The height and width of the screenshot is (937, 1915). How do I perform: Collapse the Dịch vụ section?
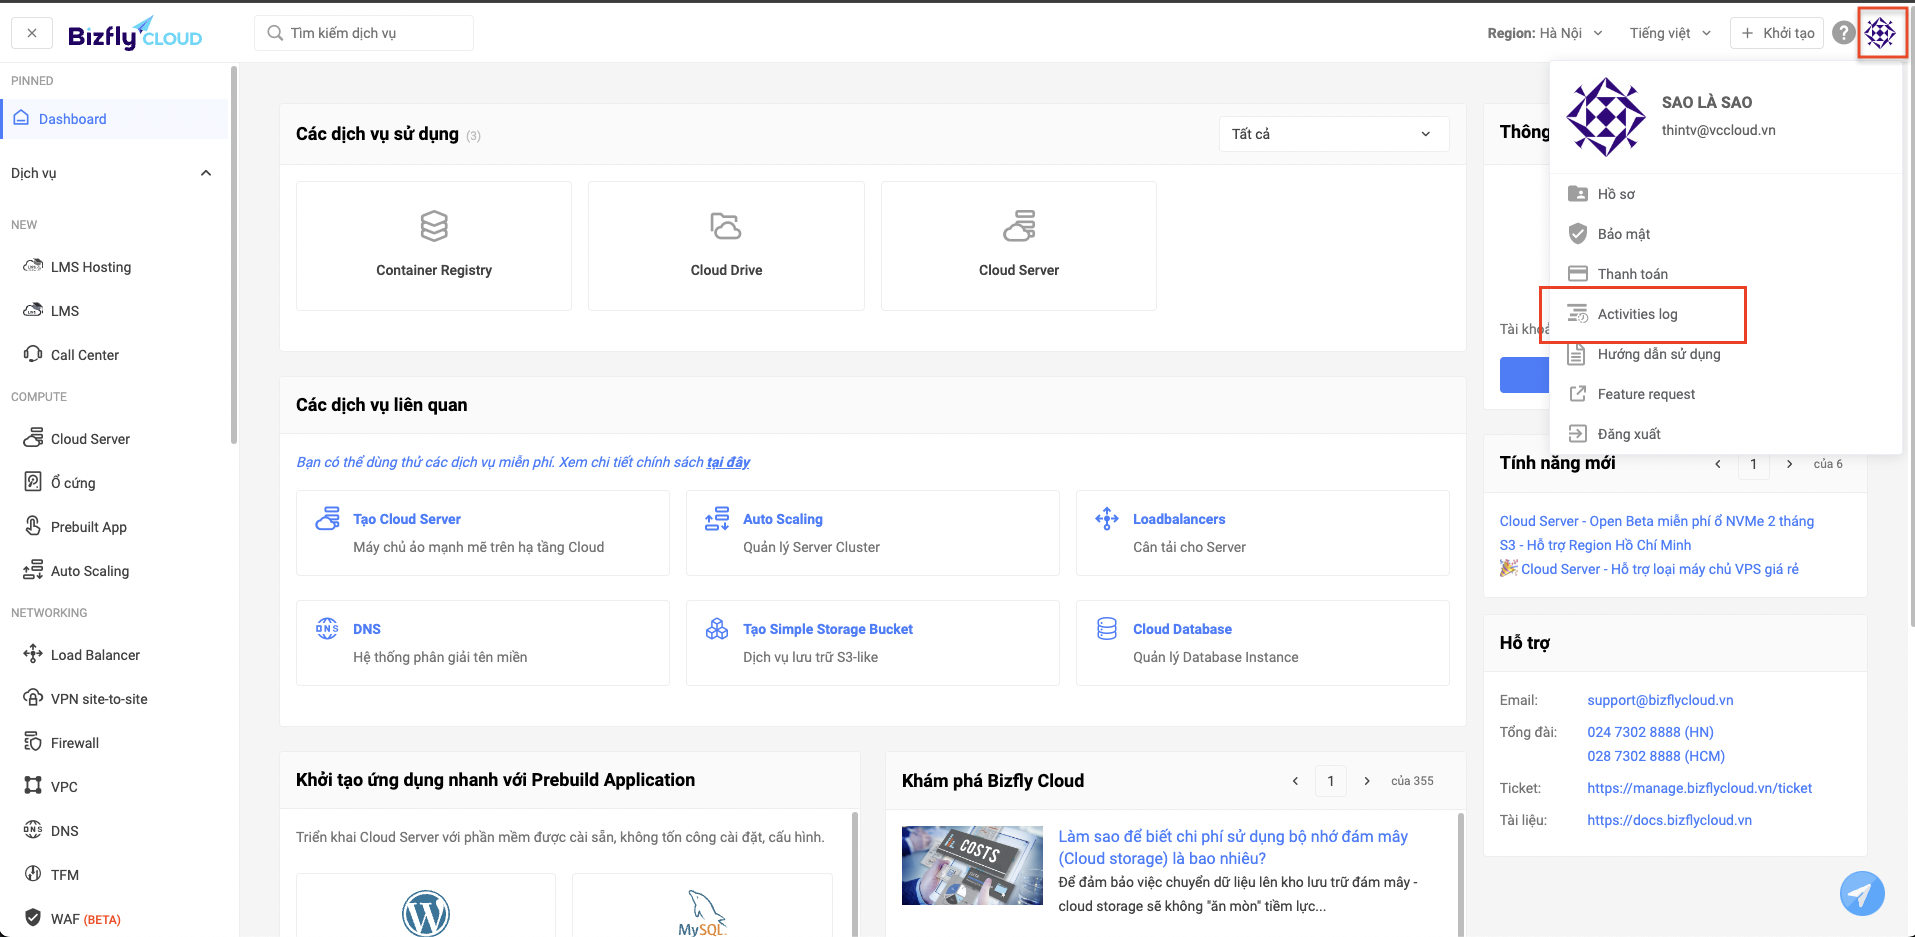[x=206, y=173]
